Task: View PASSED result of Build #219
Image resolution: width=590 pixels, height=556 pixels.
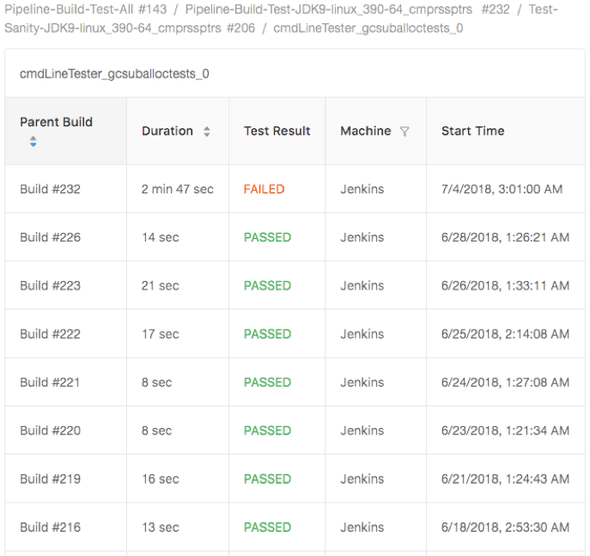Action: pos(267,479)
